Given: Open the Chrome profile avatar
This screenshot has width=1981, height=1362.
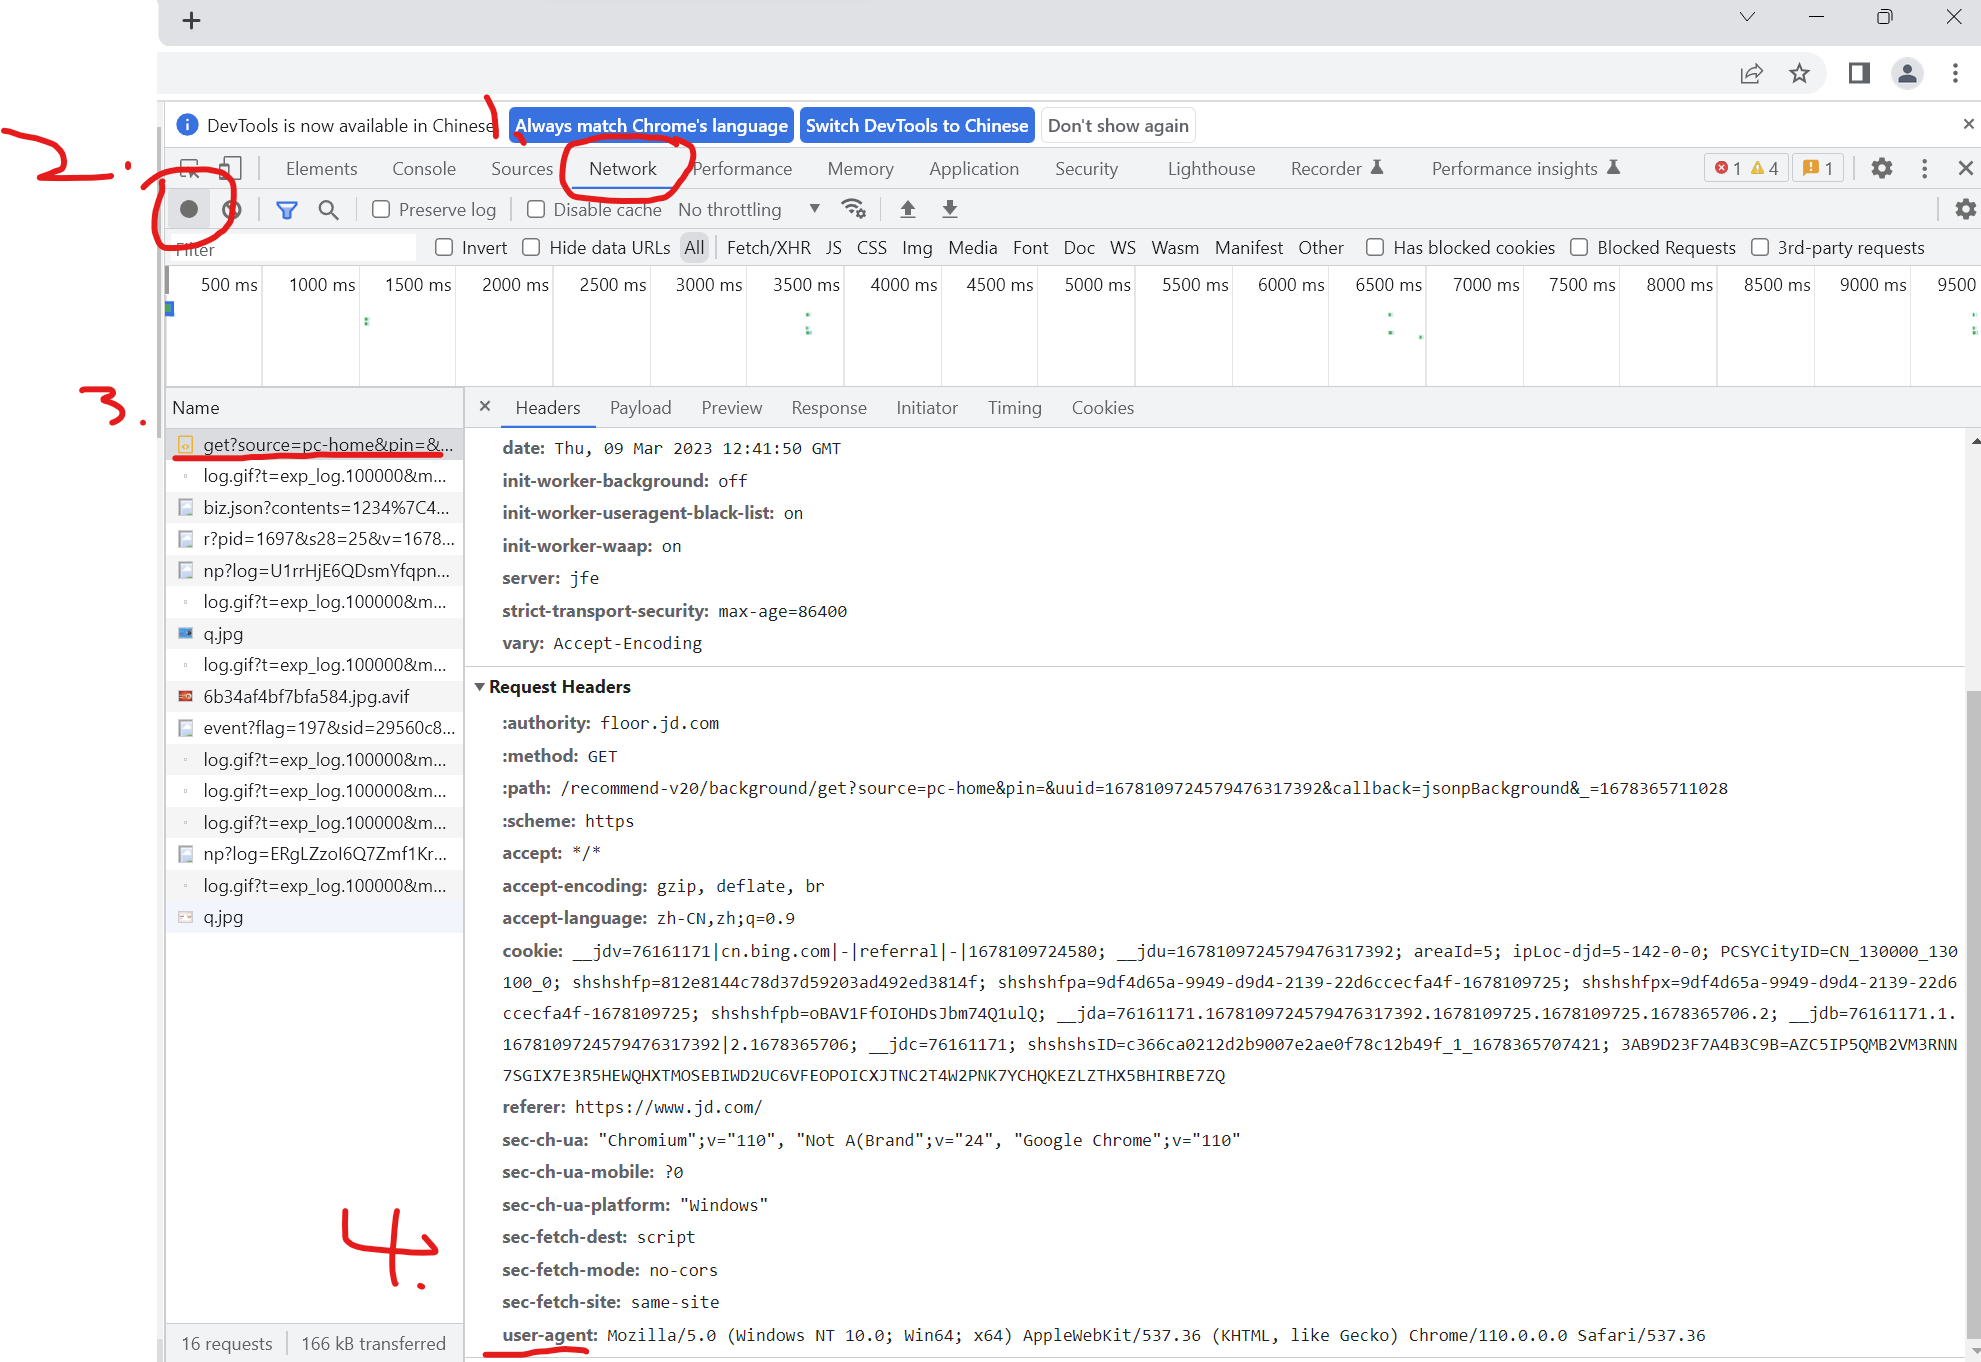Looking at the screenshot, I should pos(1907,73).
